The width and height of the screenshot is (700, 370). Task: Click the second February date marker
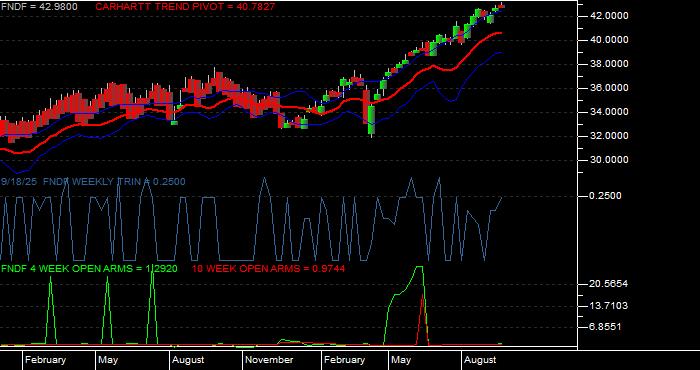point(344,360)
